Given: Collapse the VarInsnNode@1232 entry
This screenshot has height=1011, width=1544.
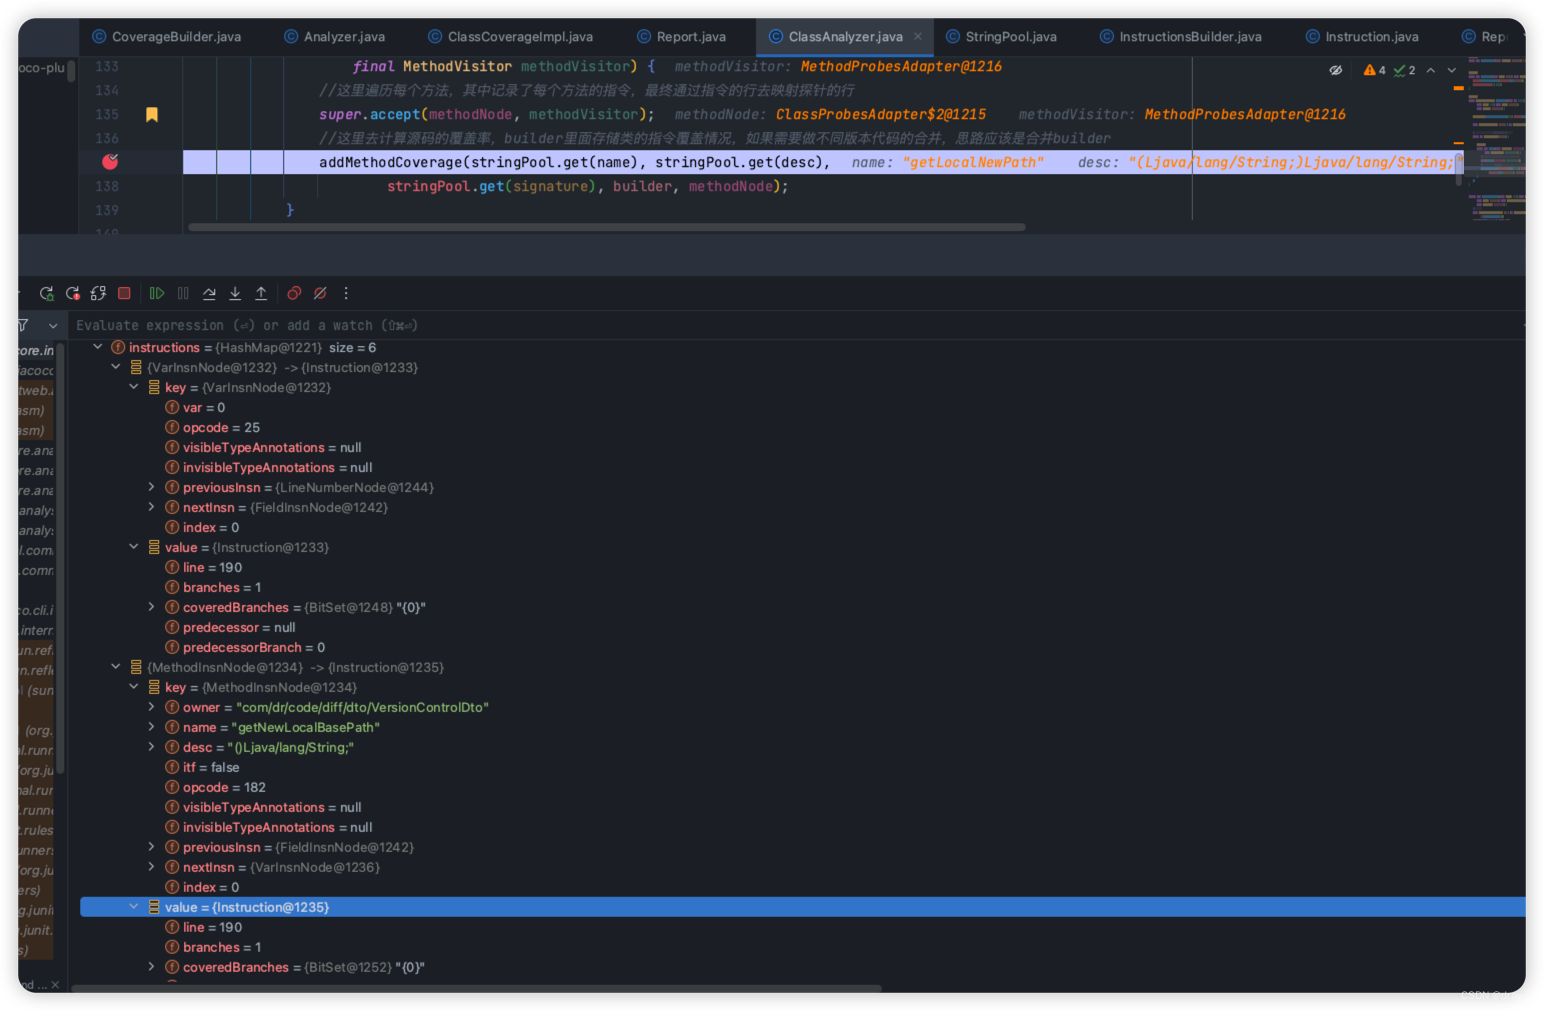Looking at the screenshot, I should [115, 367].
